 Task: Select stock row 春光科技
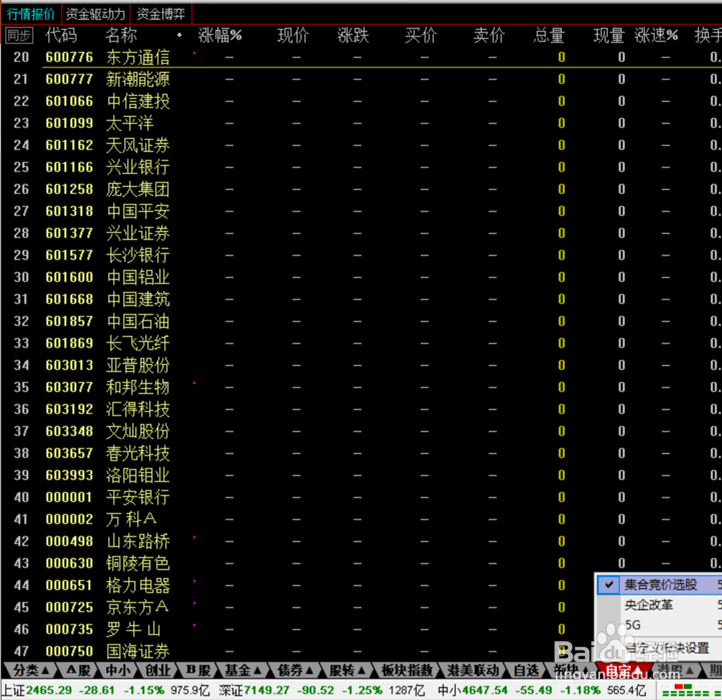click(x=361, y=453)
